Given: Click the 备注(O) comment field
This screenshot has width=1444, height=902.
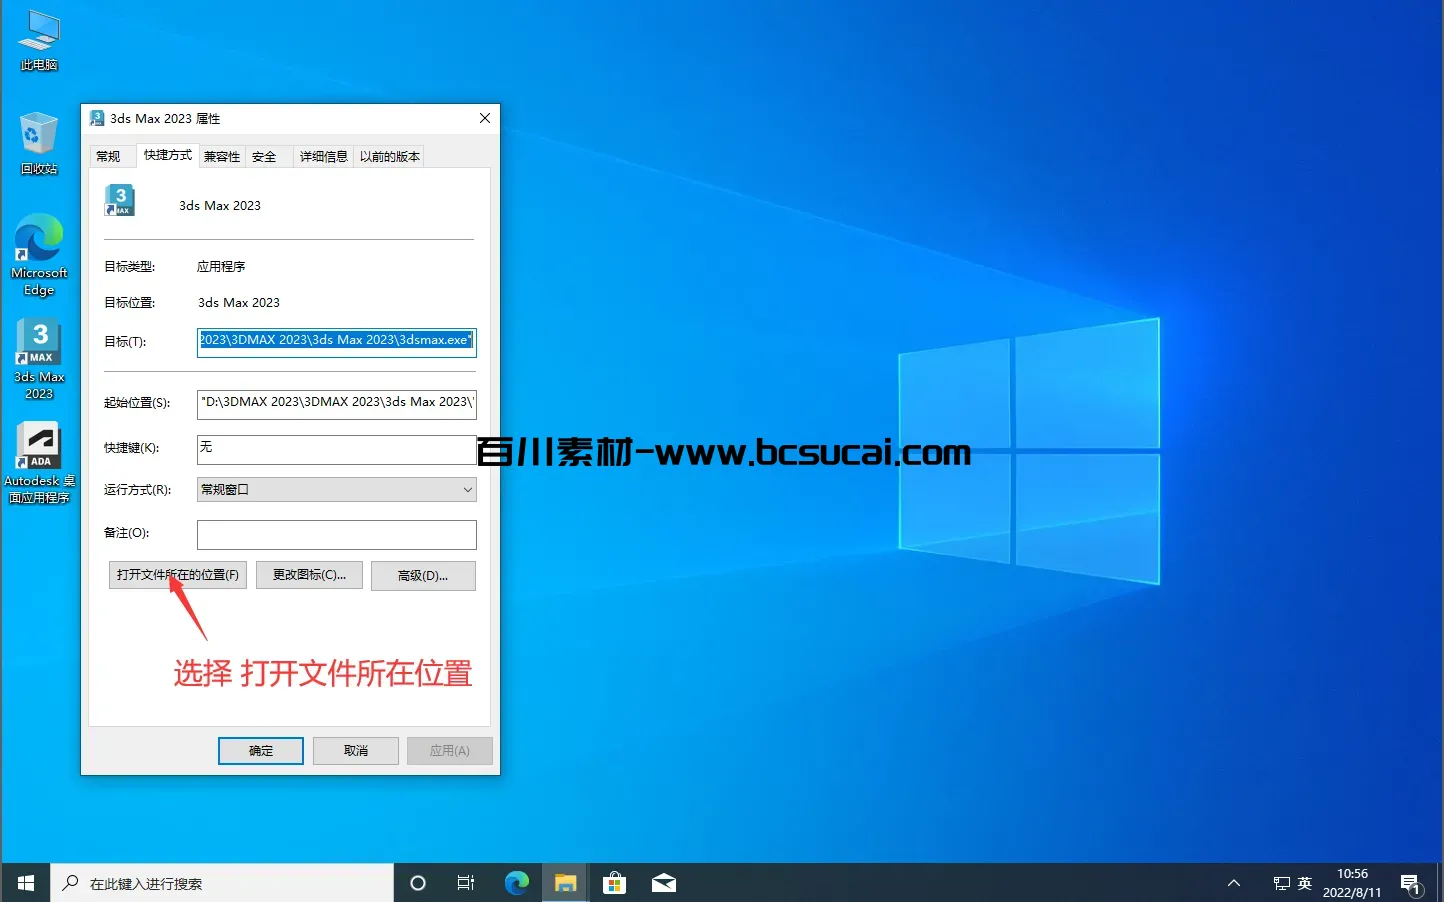Looking at the screenshot, I should [337, 535].
